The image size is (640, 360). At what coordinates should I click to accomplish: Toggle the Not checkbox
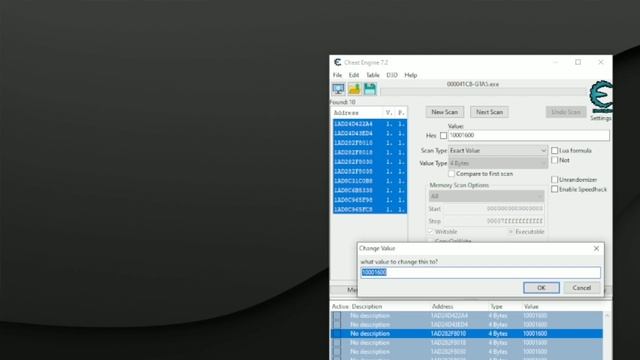tap(554, 160)
